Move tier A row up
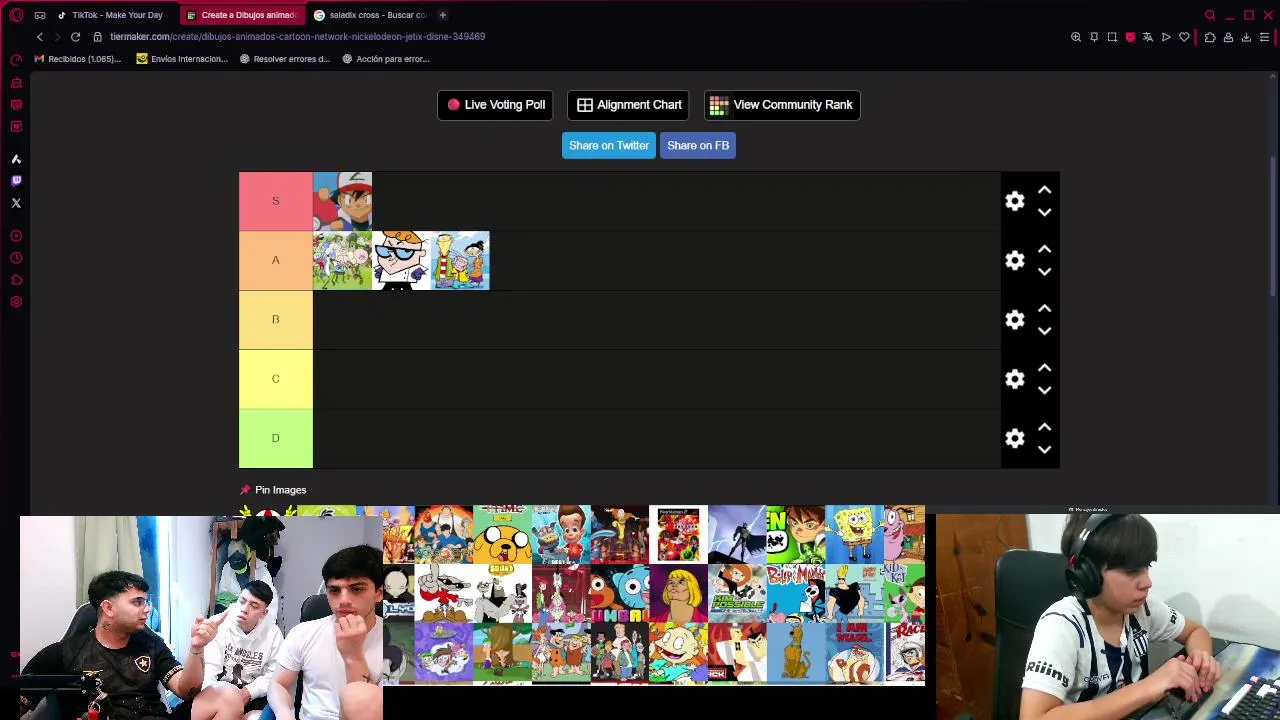 (x=1044, y=249)
